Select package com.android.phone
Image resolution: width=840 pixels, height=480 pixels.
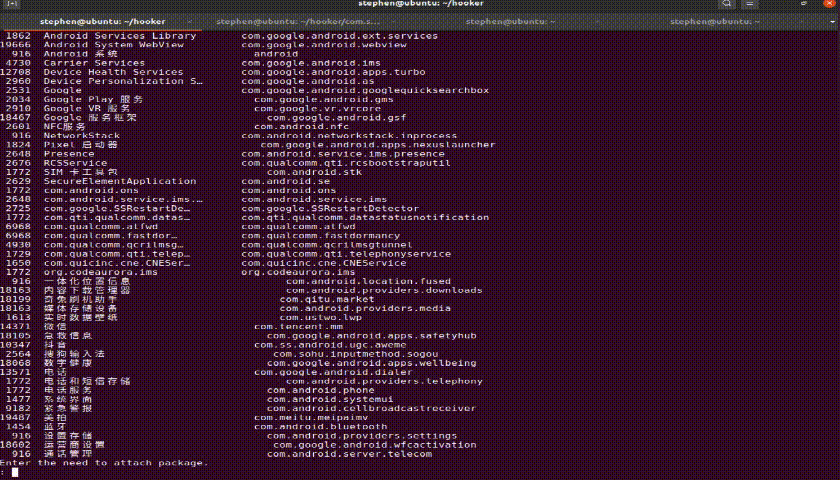320,390
